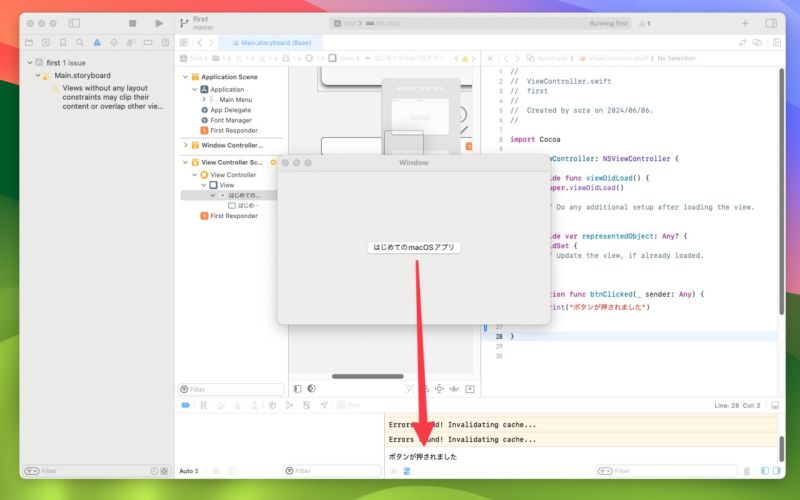Viewport: 800px width, 500px height.
Task: Pause program execution in debug bar
Action: click(204, 405)
